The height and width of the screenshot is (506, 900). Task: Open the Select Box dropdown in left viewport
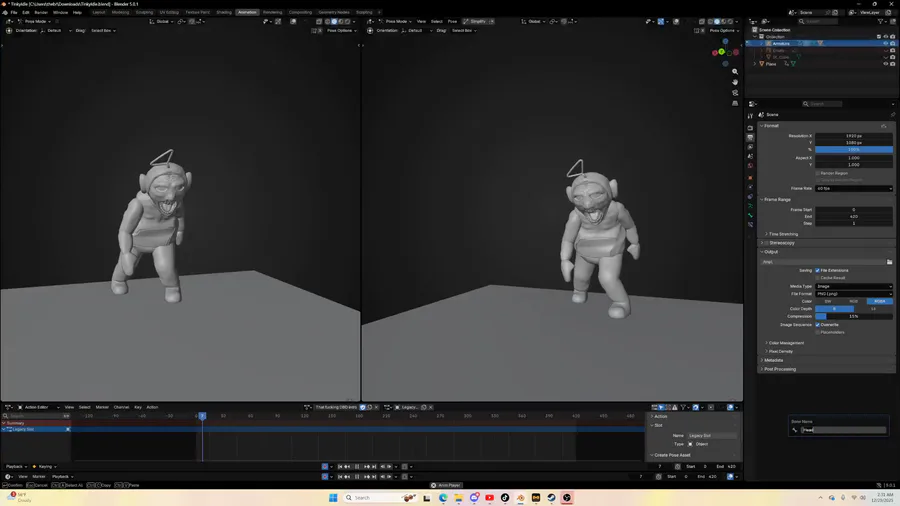(x=103, y=30)
